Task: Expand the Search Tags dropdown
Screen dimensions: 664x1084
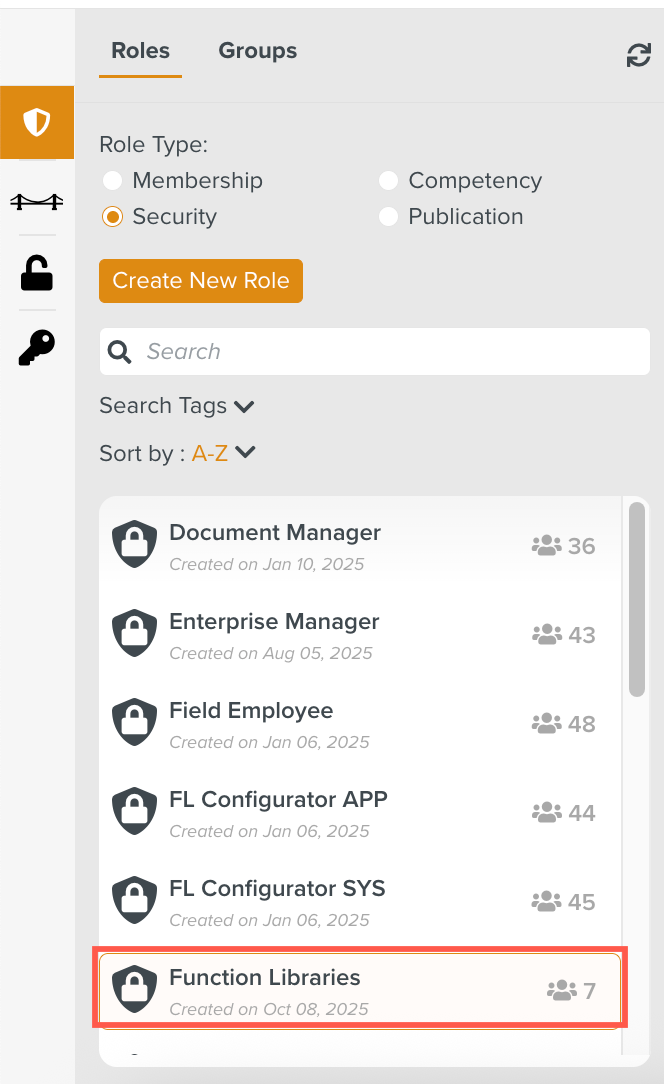Action: click(x=177, y=406)
